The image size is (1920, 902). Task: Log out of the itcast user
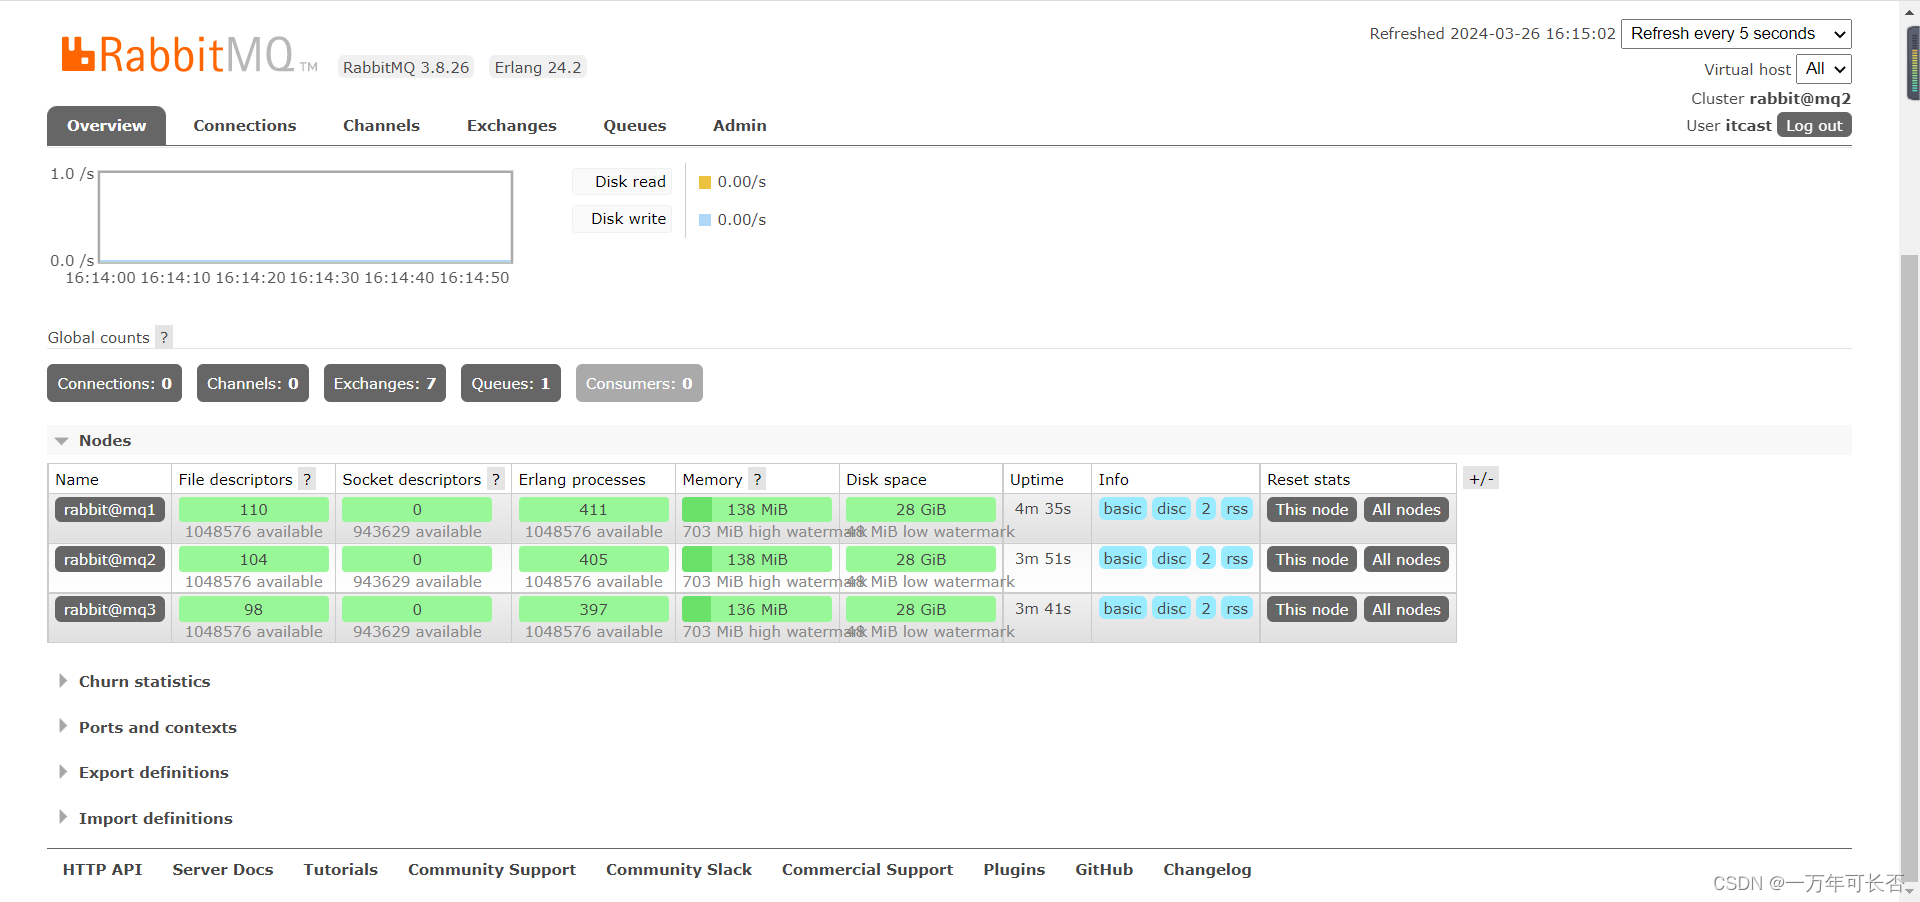(1814, 125)
